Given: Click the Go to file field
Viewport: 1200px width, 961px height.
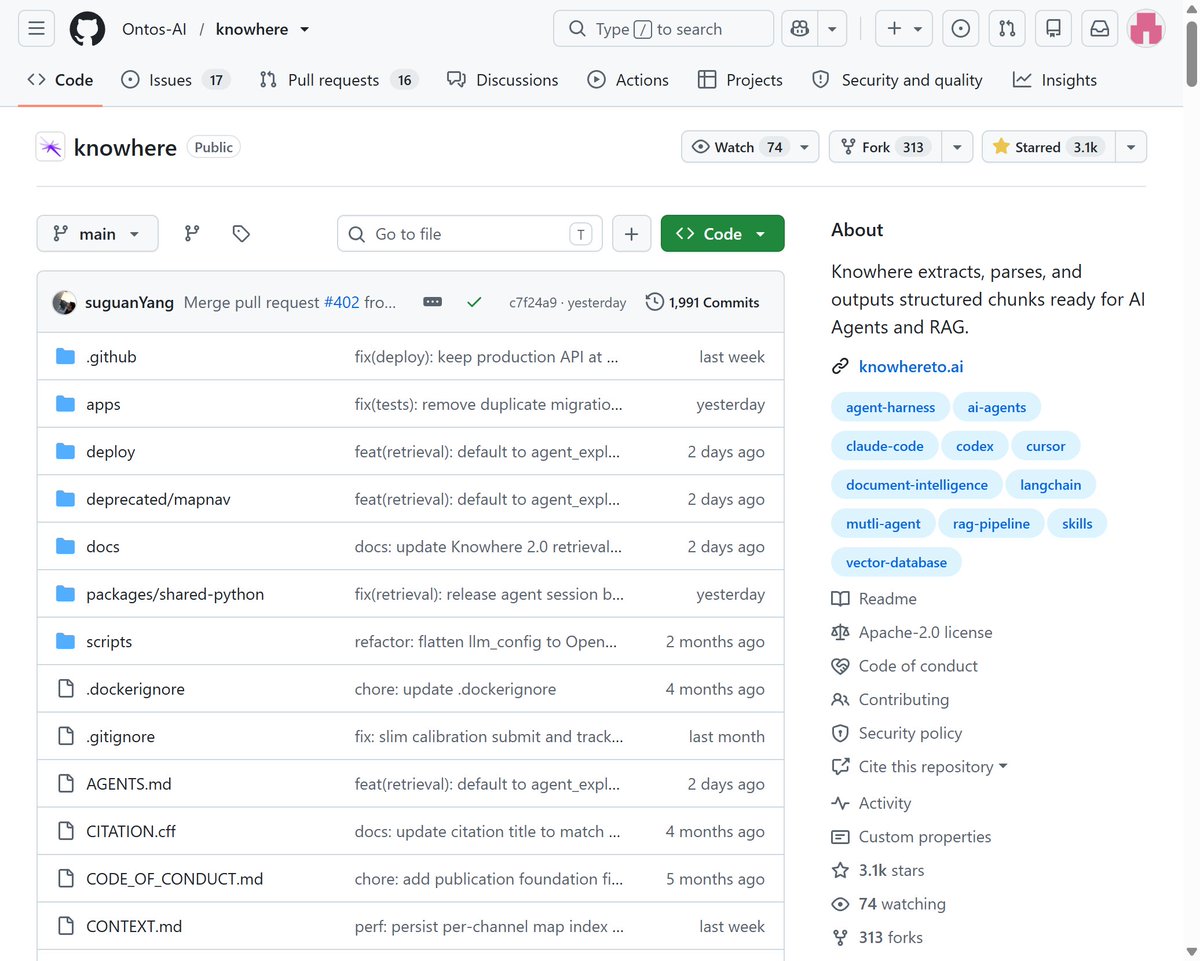Looking at the screenshot, I should tap(470, 234).
